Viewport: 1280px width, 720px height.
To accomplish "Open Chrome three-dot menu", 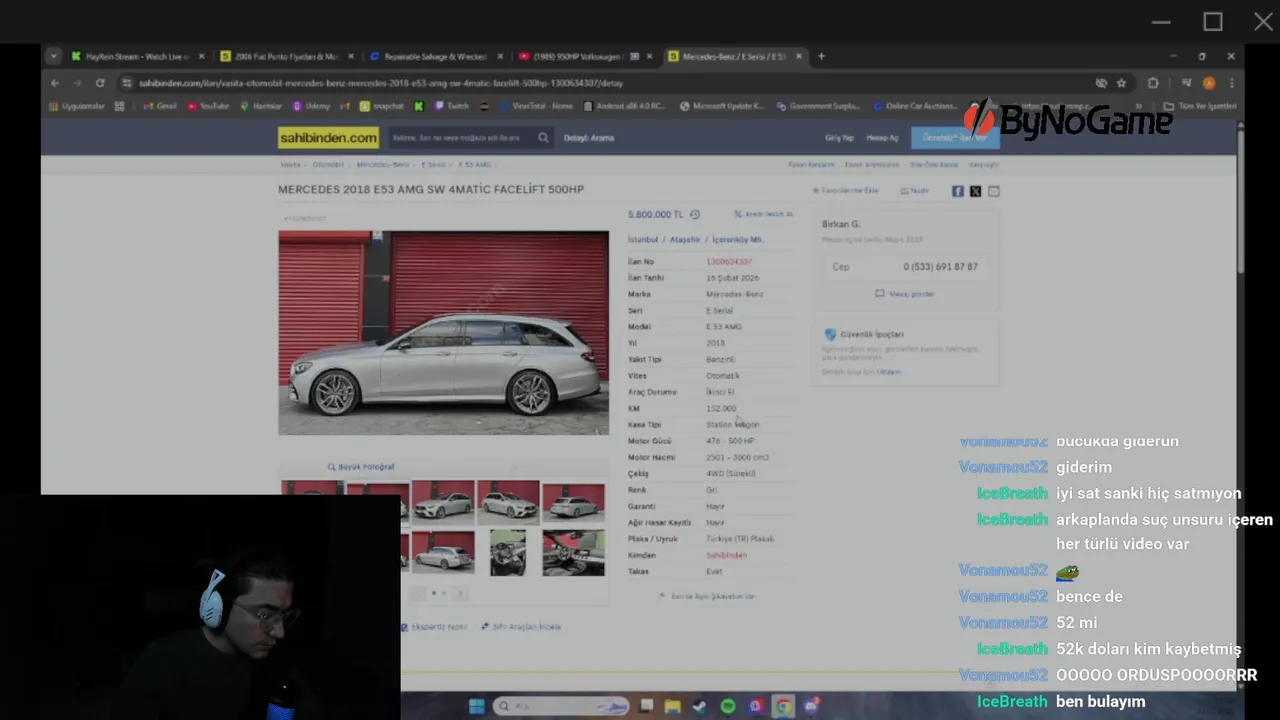I will point(1231,83).
